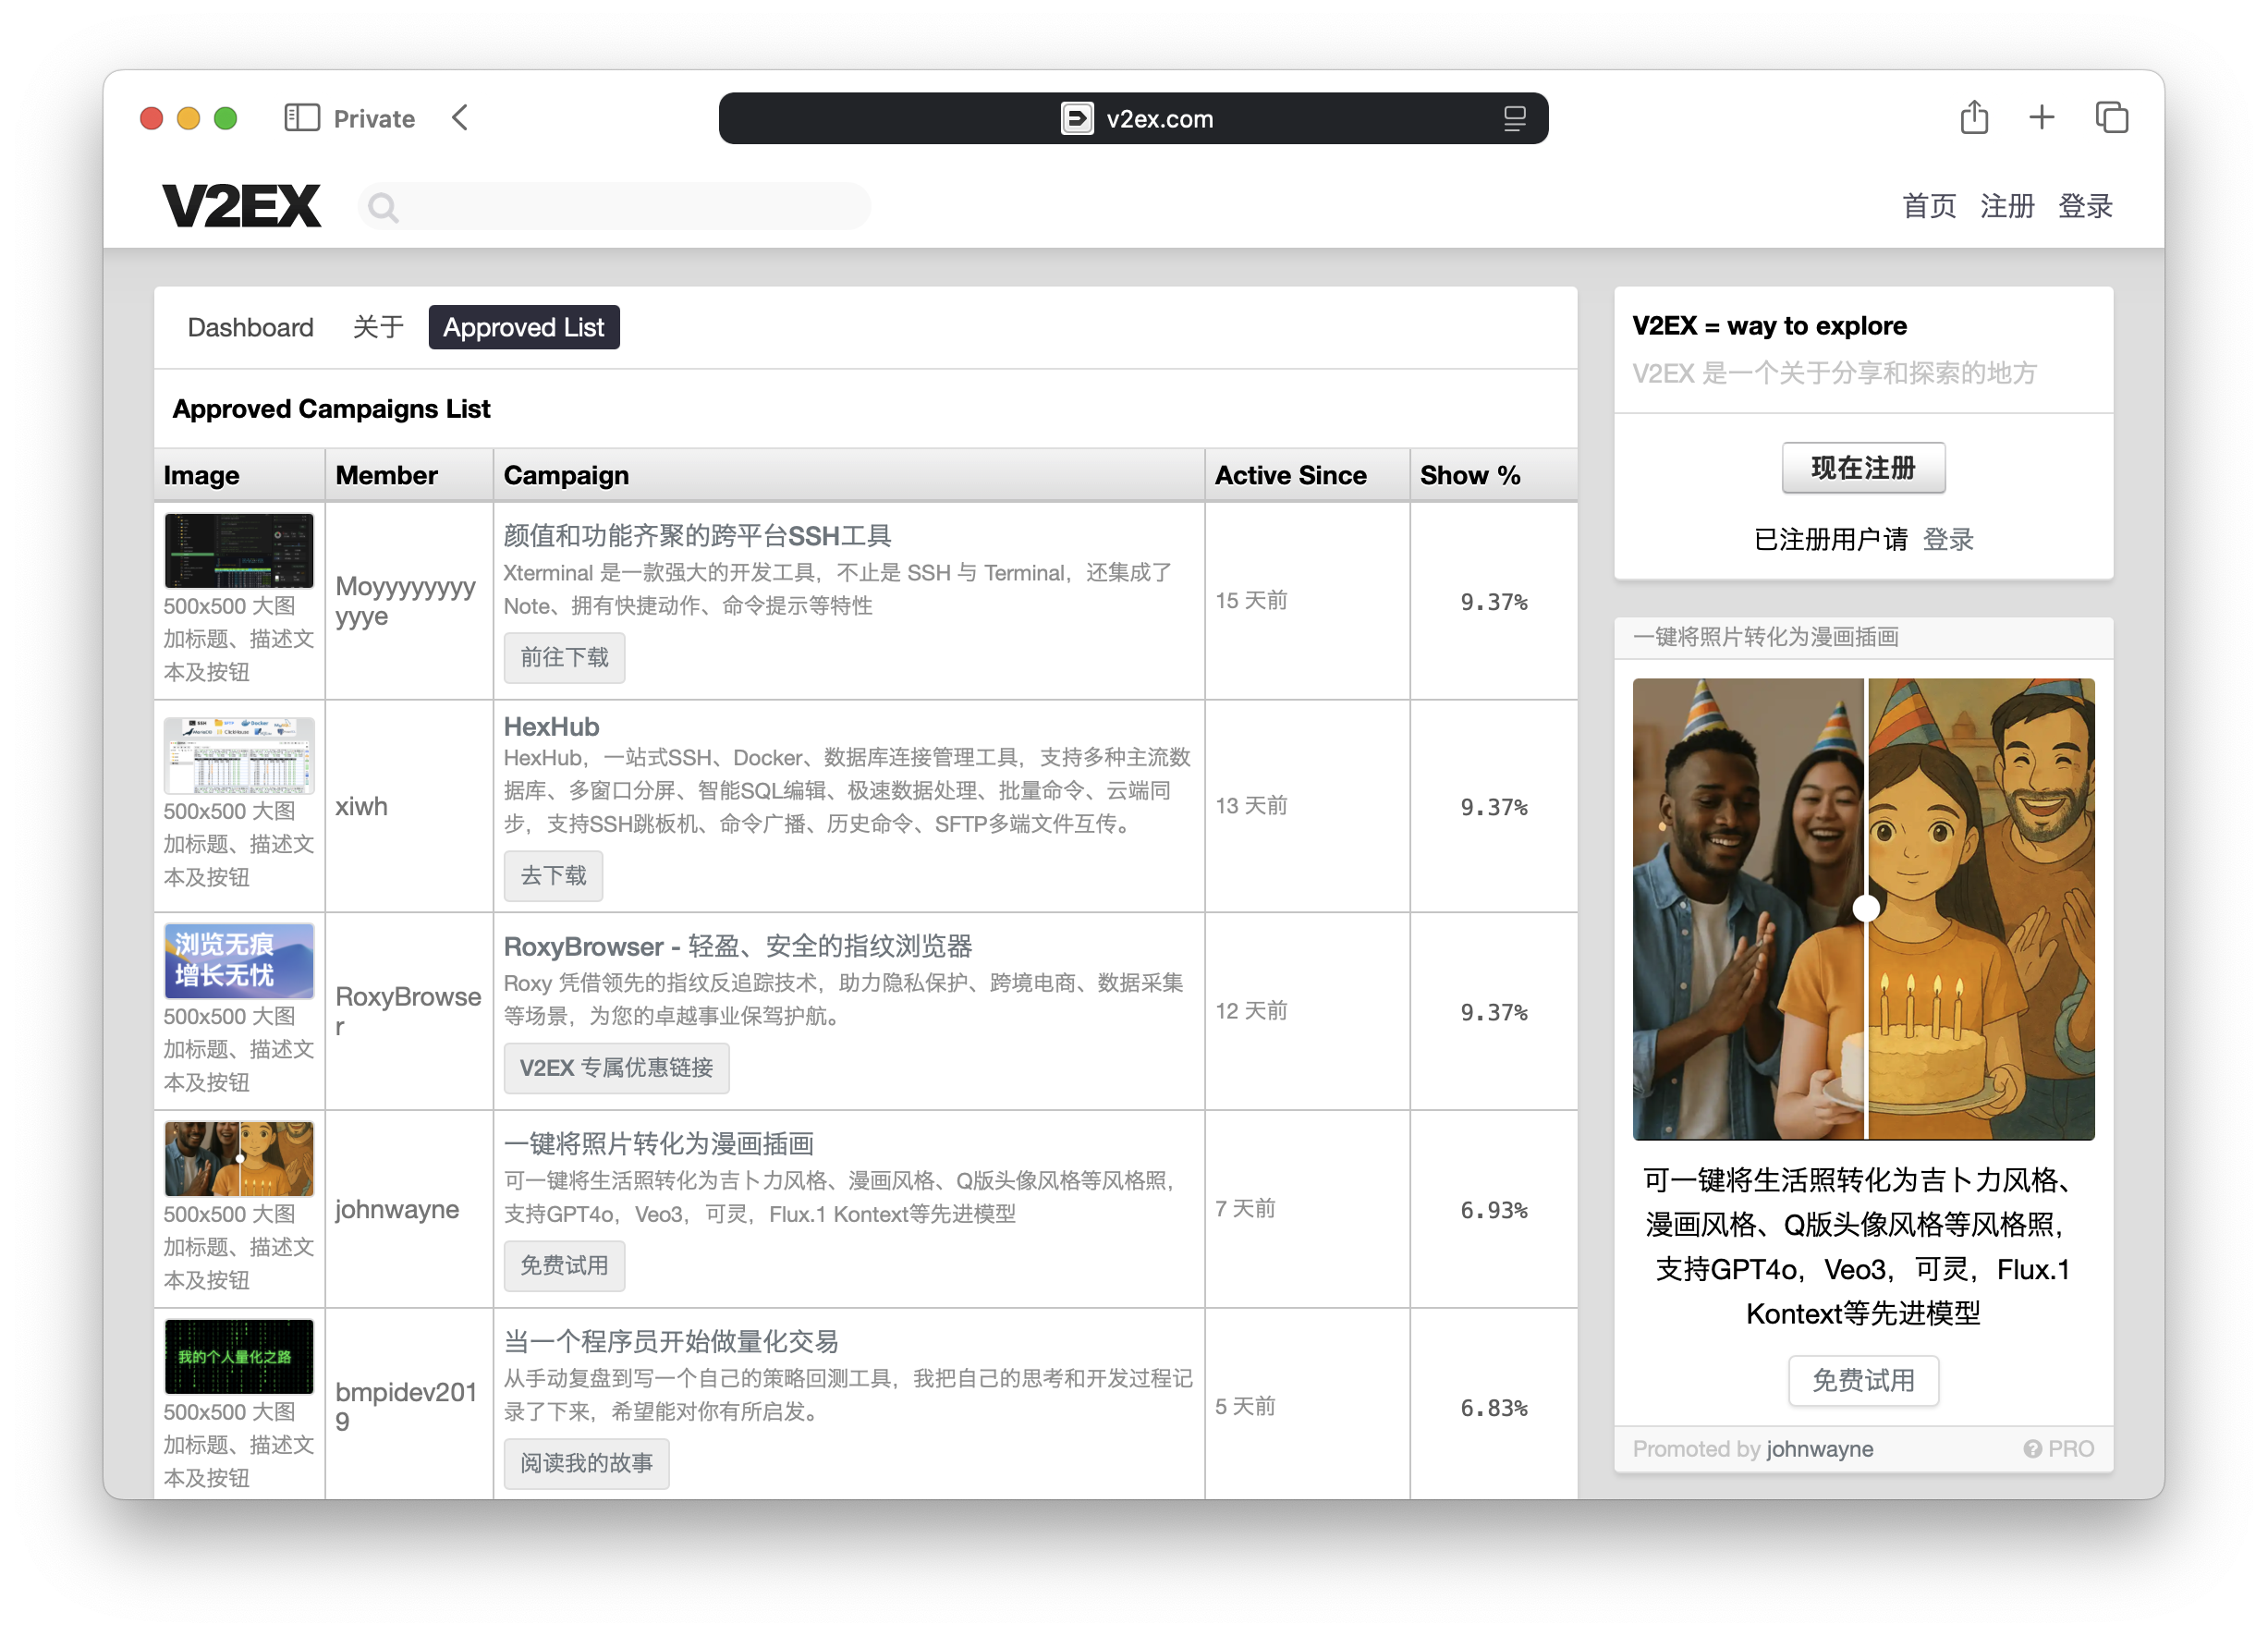Image resolution: width=2268 pixels, height=1636 pixels.
Task: Click the search magnifier icon
Action: point(383,208)
